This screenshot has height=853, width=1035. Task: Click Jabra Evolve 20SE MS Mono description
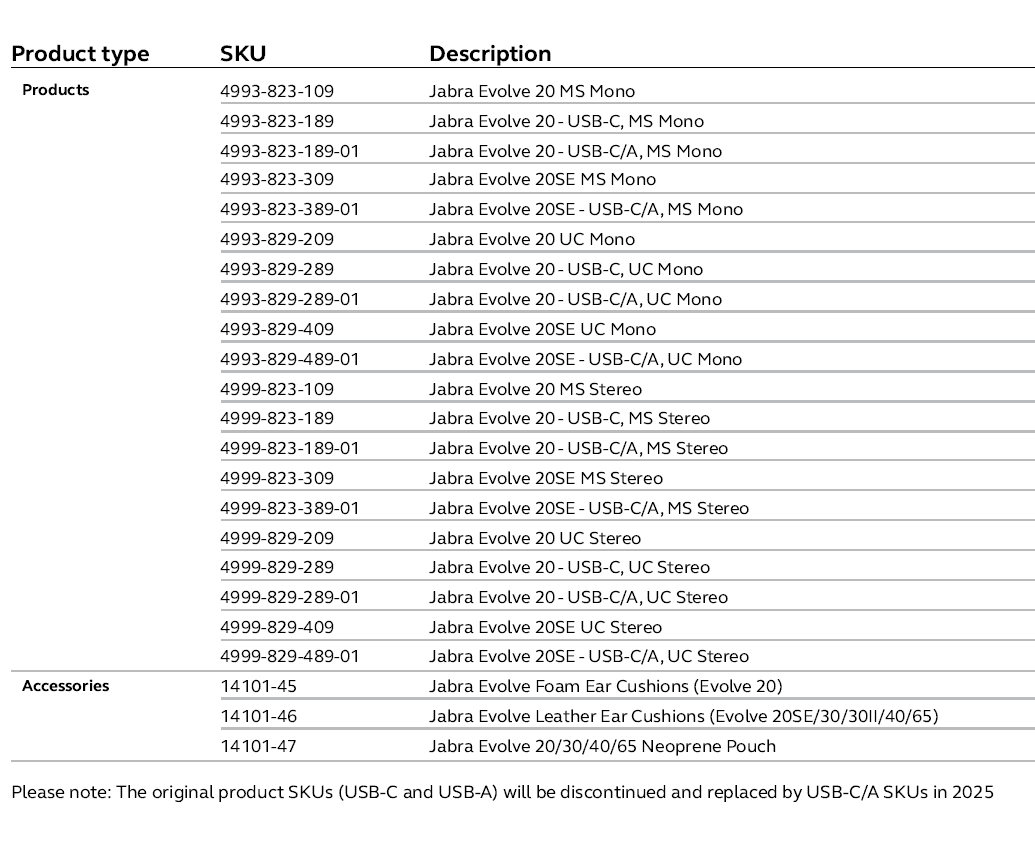[543, 180]
